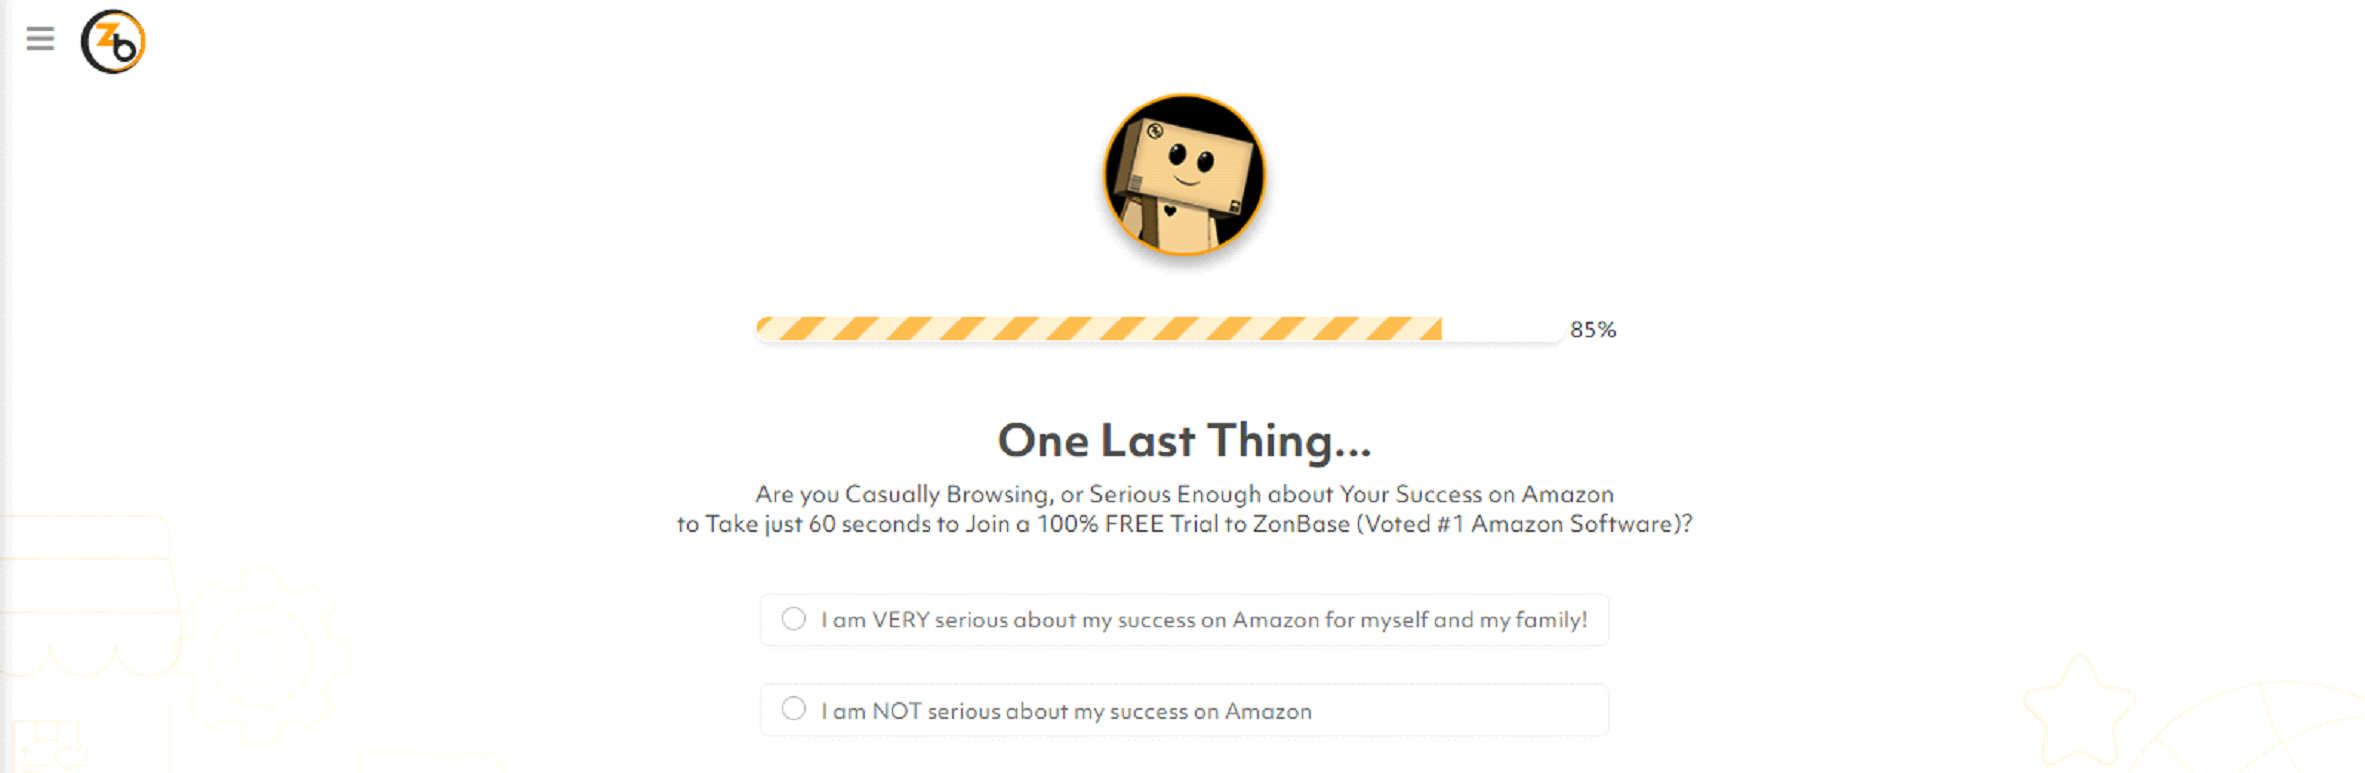Select the NOT serious radio button
The image size is (2365, 773).
(x=794, y=709)
